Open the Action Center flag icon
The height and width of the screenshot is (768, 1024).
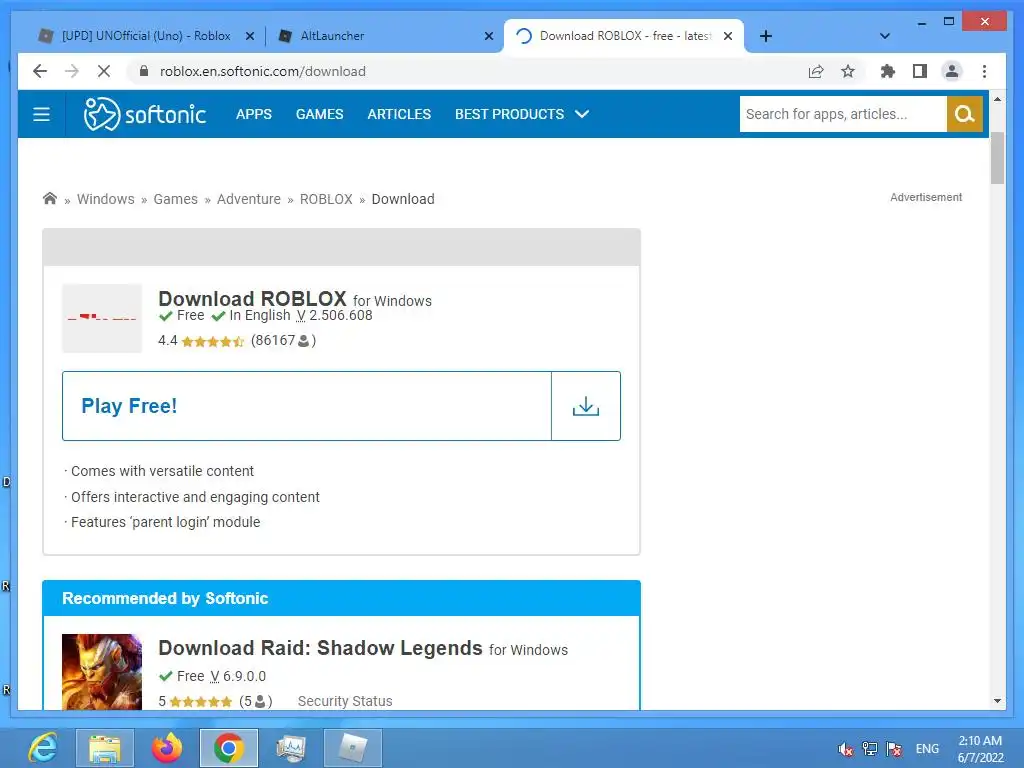(894, 749)
